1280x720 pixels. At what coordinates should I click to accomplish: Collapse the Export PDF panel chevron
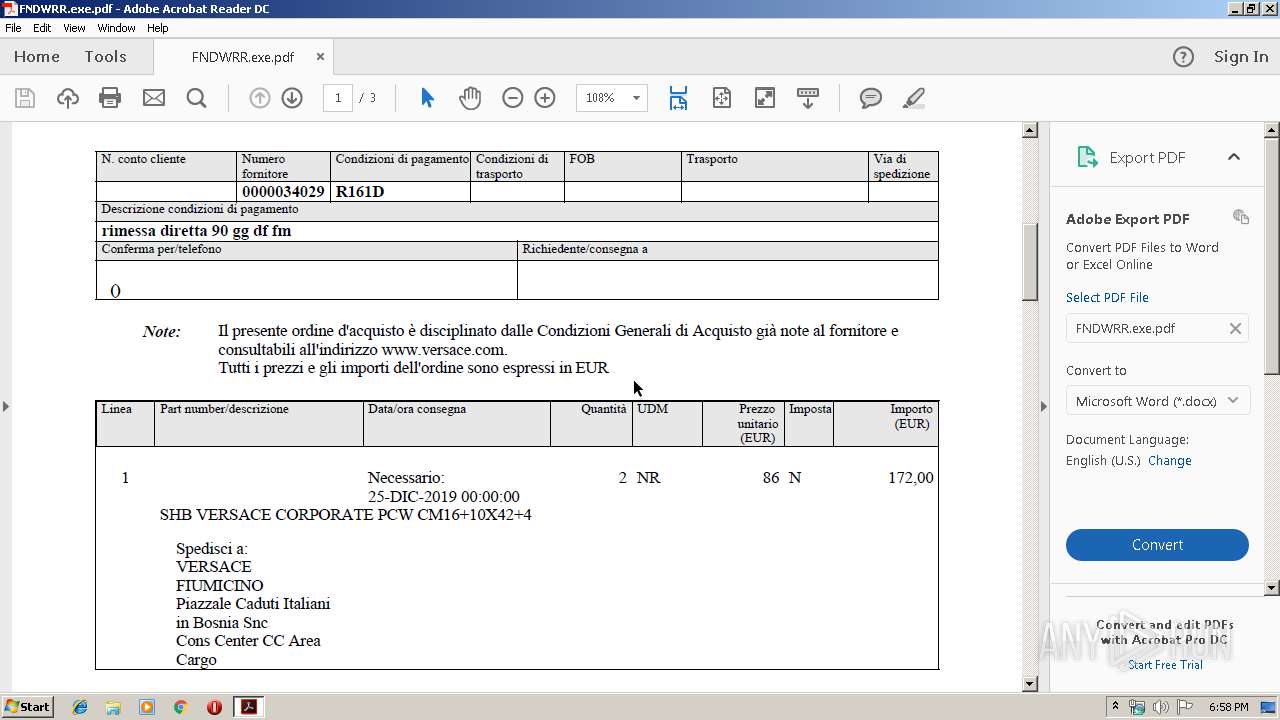click(x=1234, y=157)
